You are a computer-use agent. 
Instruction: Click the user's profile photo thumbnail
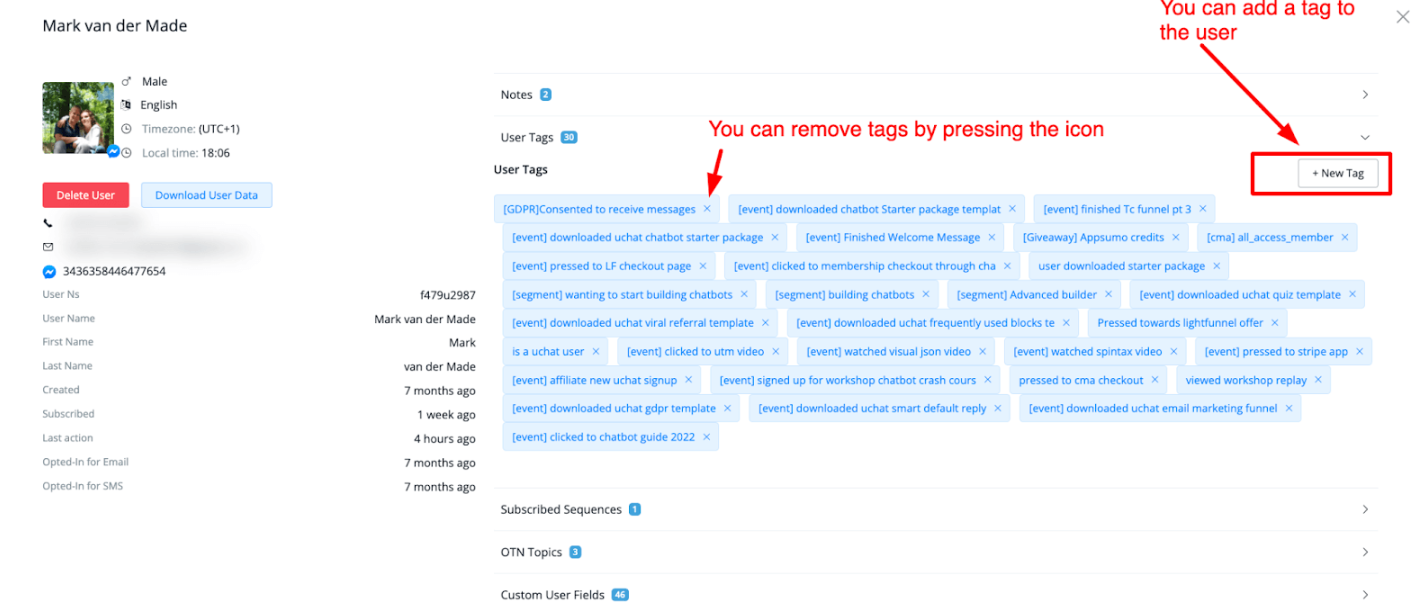(78, 117)
